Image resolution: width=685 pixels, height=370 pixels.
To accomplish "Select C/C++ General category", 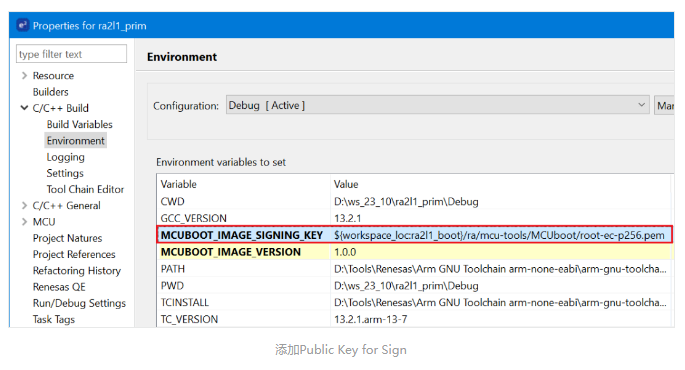I will 66,205.
